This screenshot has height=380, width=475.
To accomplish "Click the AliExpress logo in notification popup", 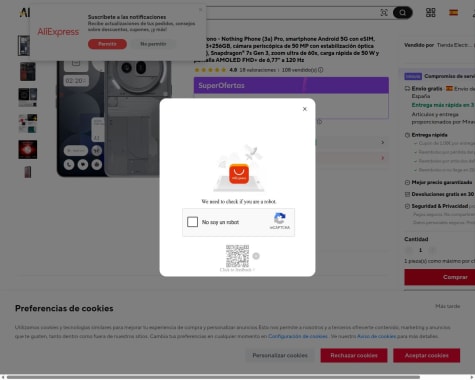I will pos(58,32).
